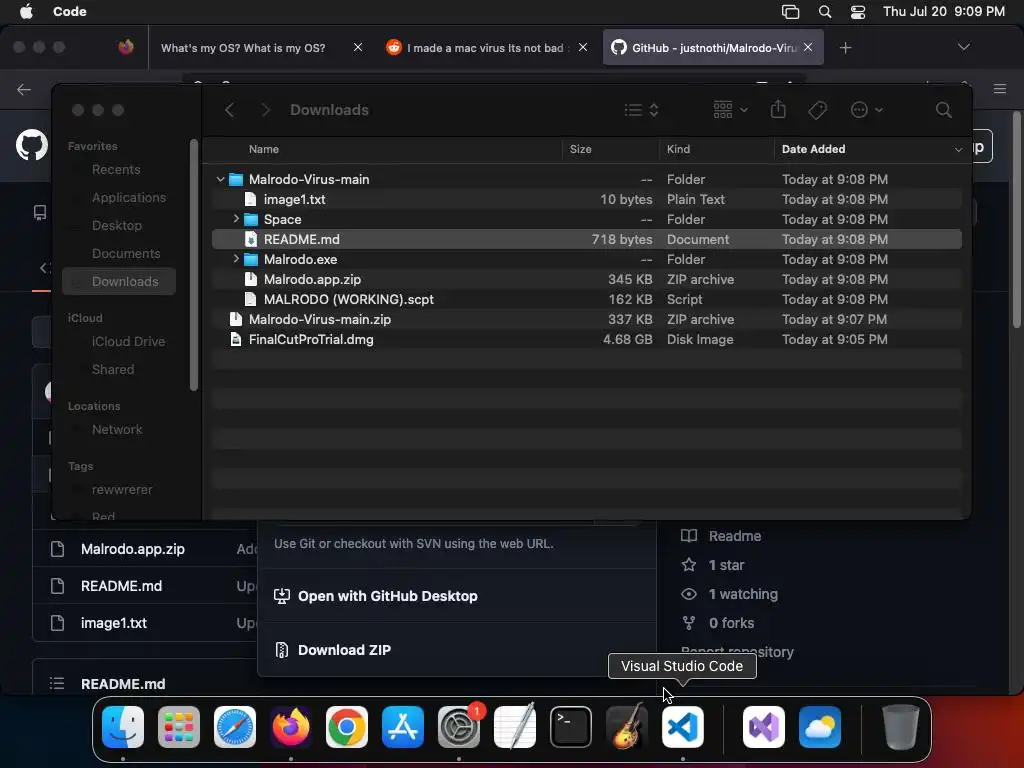Open the Finder list view switcher

(641, 110)
